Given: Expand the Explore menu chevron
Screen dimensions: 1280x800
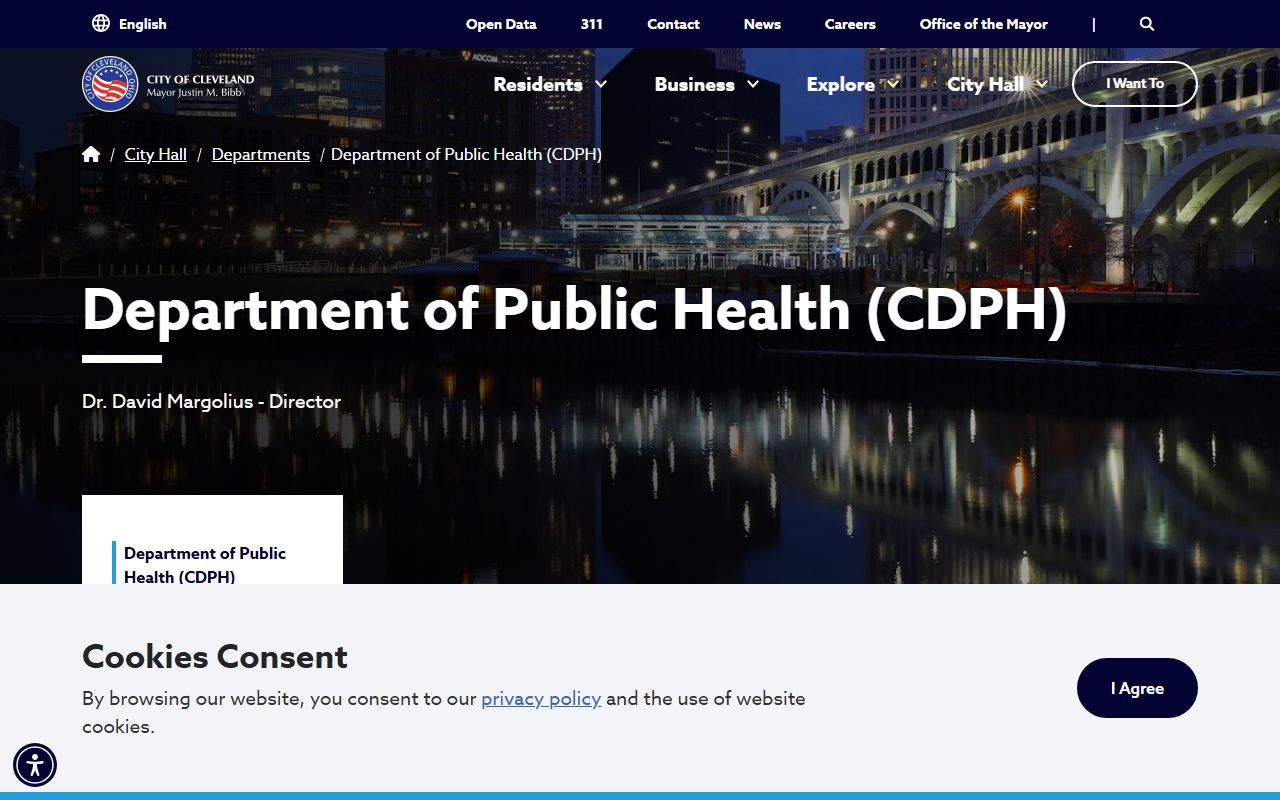Looking at the screenshot, I should pyautogui.click(x=893, y=85).
